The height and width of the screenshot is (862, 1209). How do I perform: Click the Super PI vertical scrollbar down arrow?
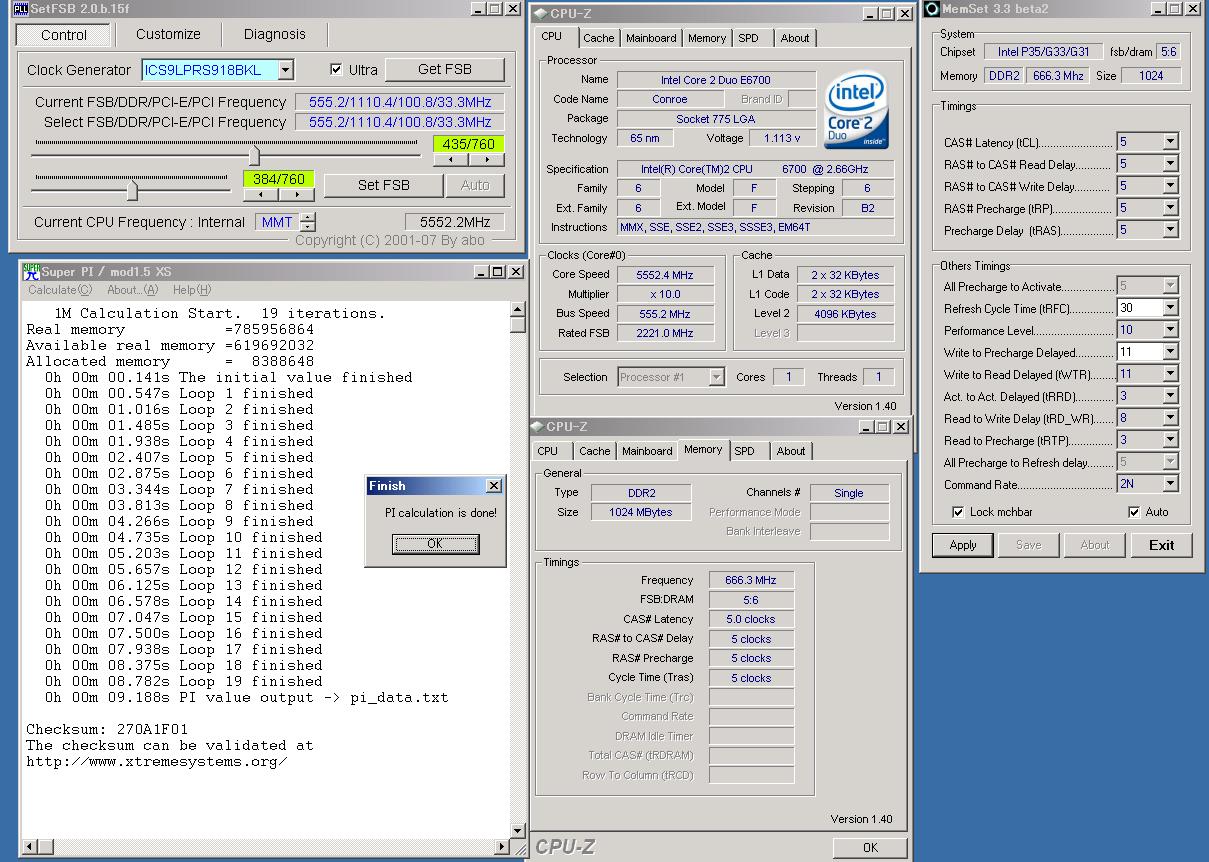pyautogui.click(x=517, y=830)
